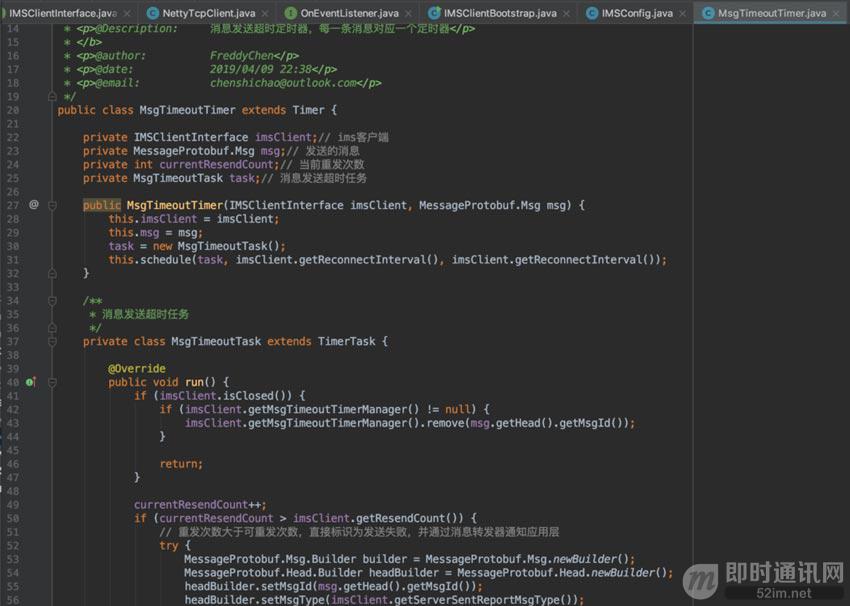The height and width of the screenshot is (606, 850).
Task: Click 'getServerSentReportMsgType()' on line 56
Action: point(486,600)
